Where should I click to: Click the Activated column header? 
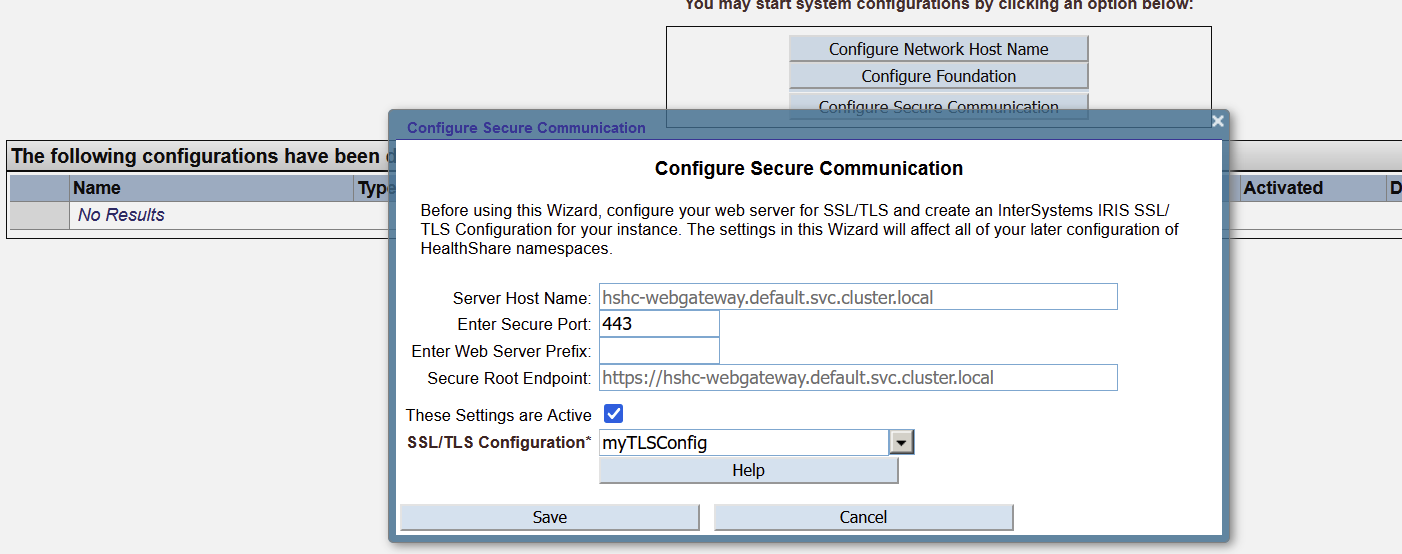[x=1282, y=188]
